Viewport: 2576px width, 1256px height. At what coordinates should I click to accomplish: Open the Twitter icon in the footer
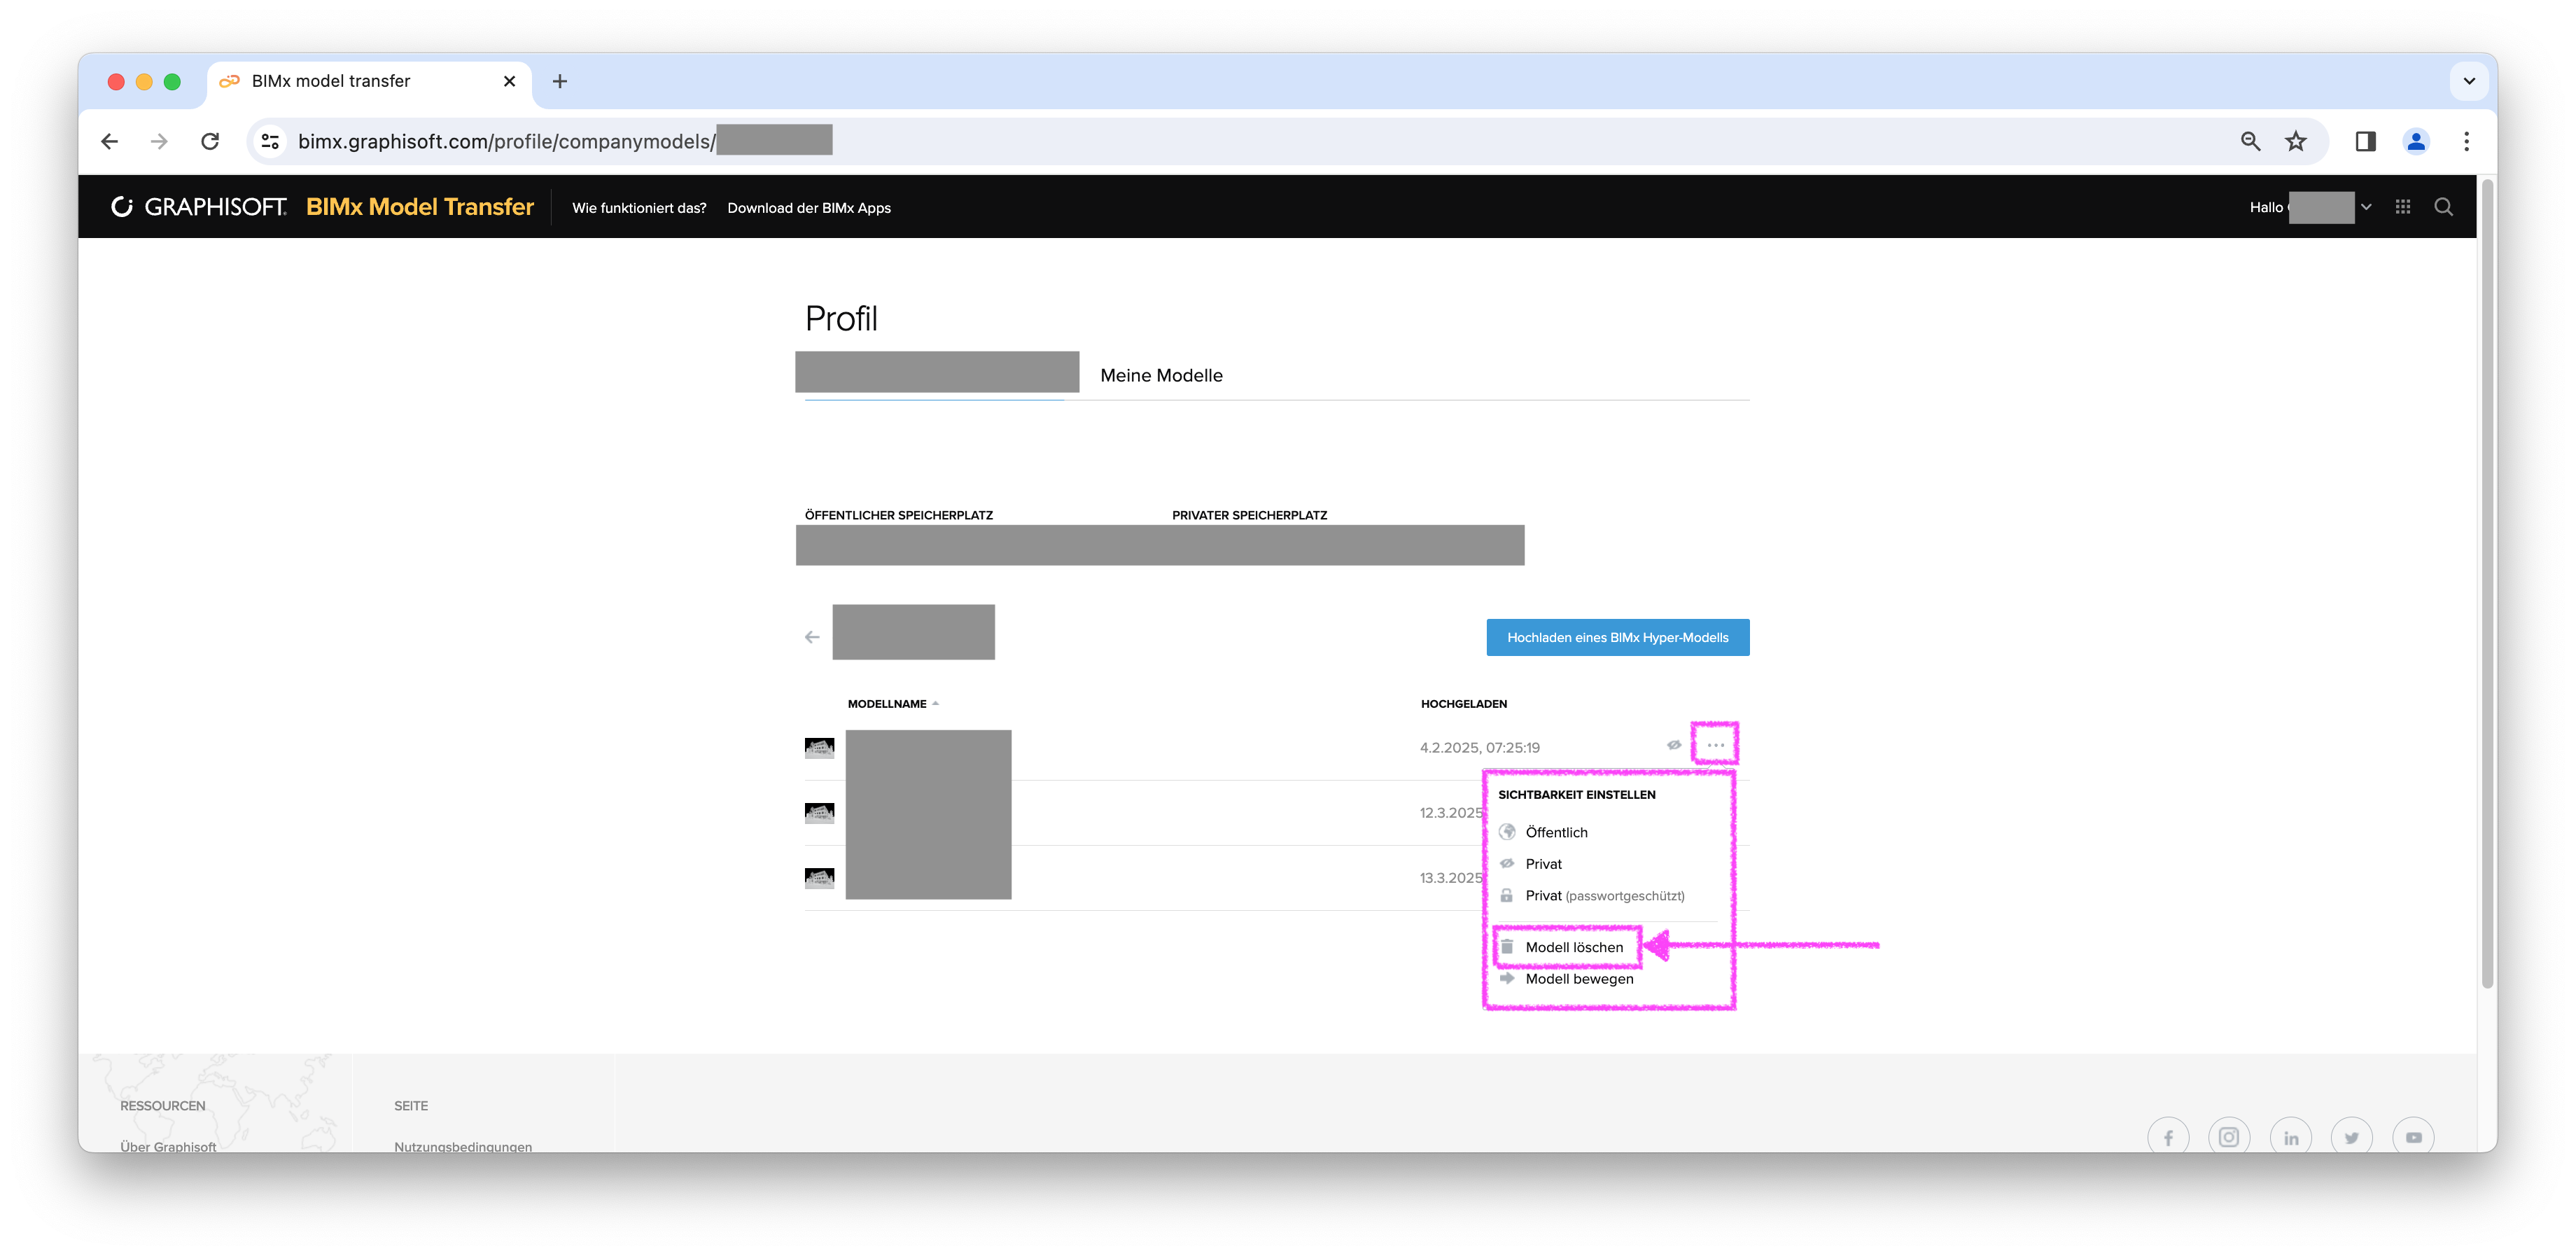coord(2352,1137)
